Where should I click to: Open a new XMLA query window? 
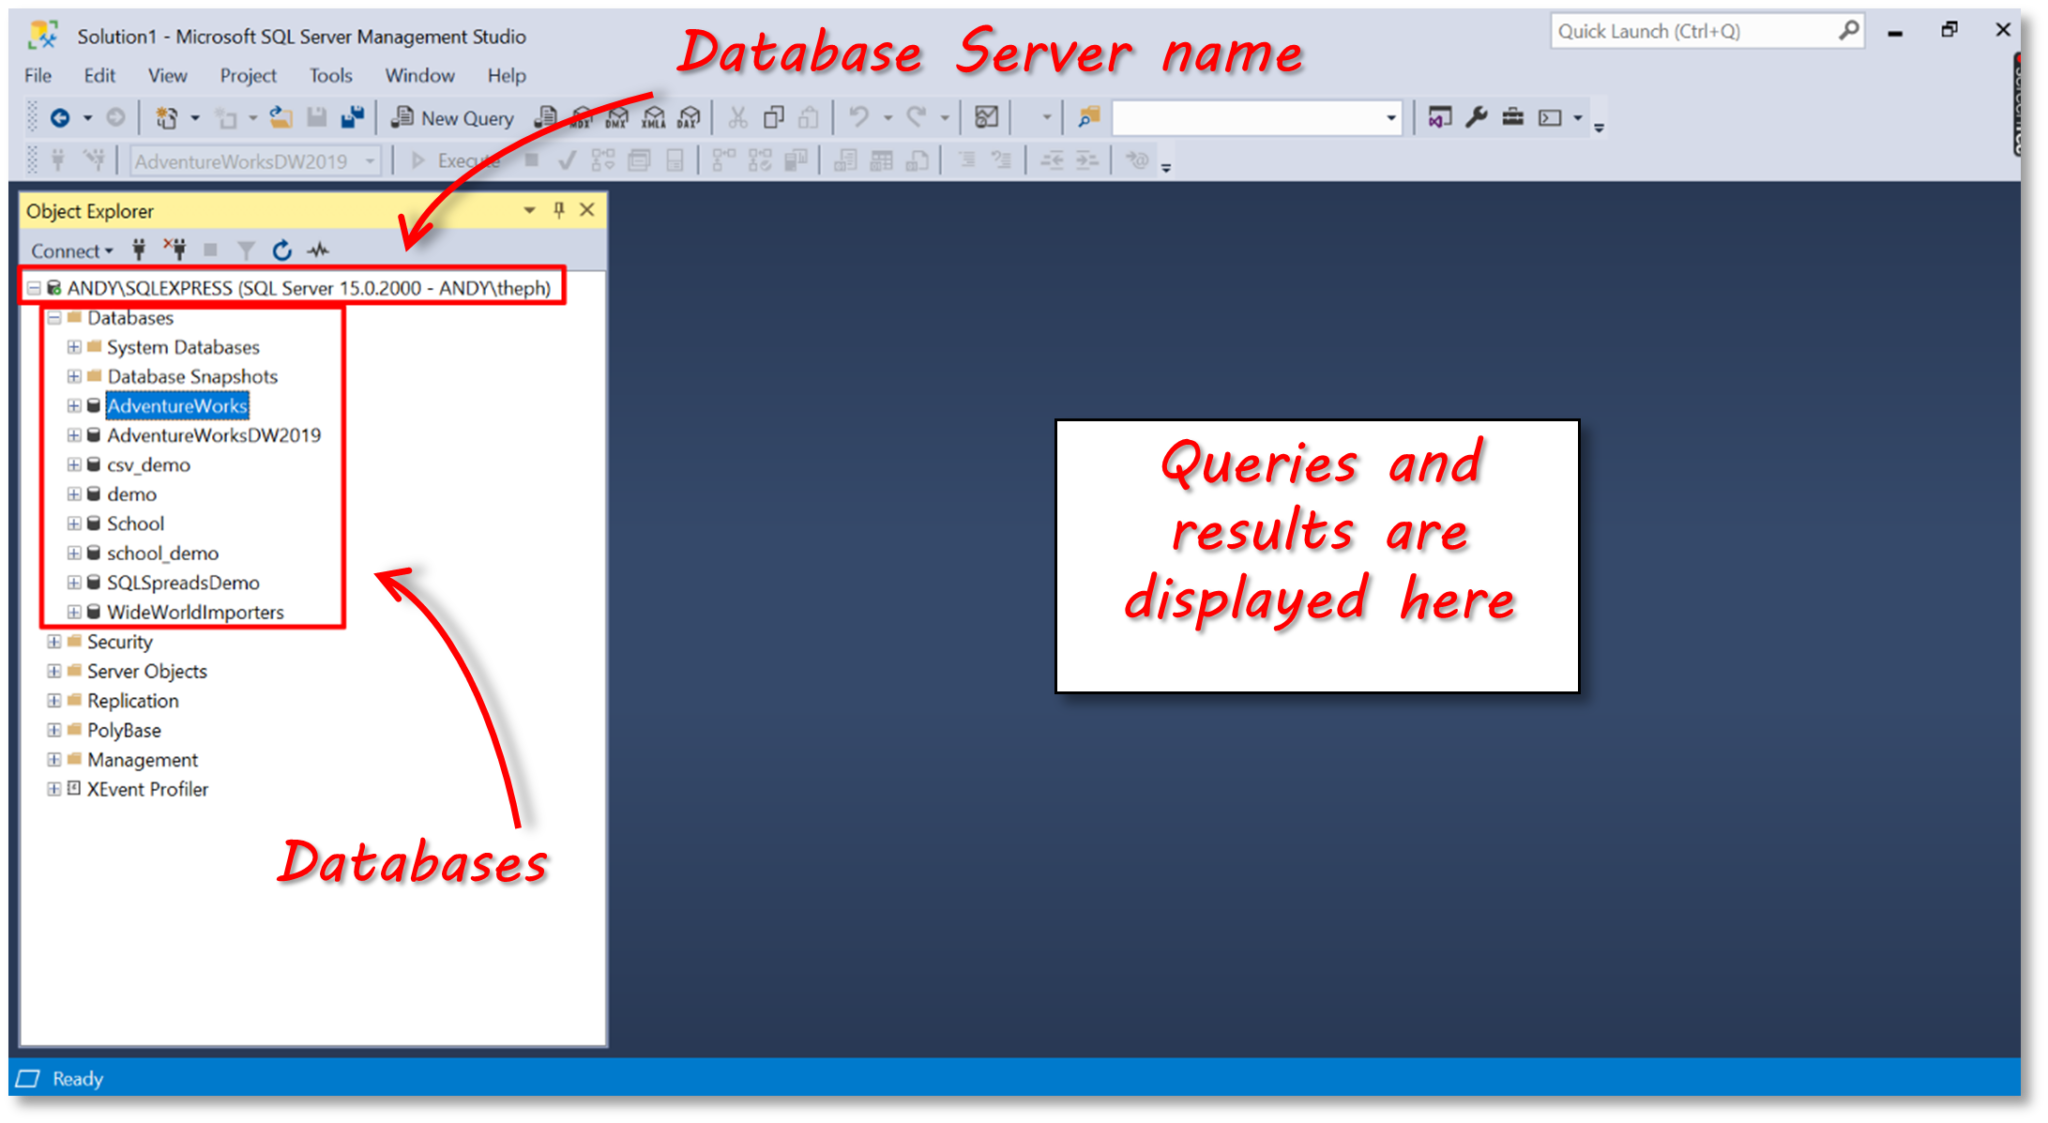coord(653,117)
